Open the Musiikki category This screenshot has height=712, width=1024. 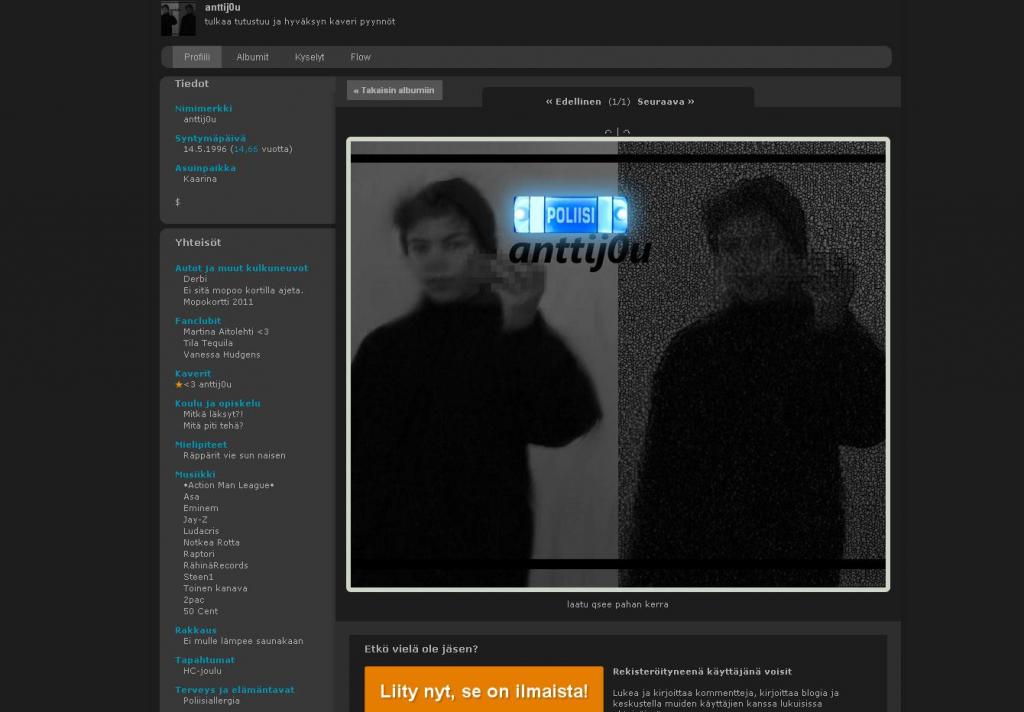pos(195,474)
